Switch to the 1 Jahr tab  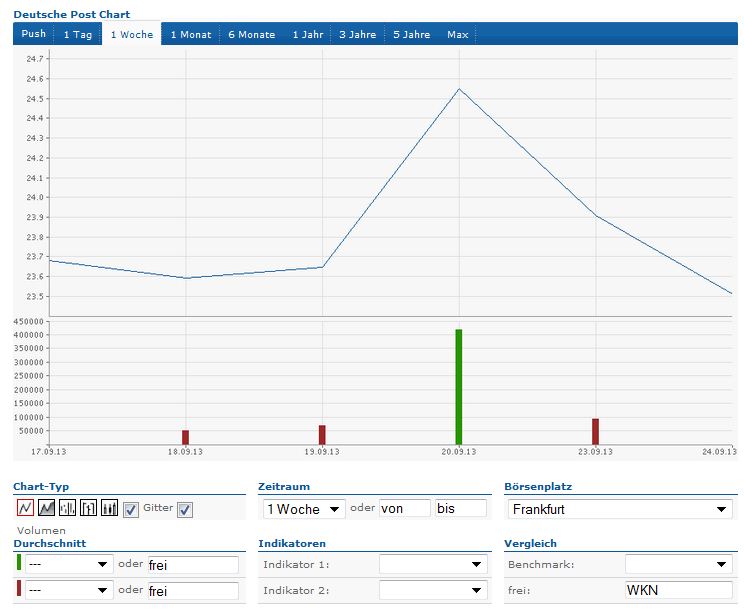(307, 34)
